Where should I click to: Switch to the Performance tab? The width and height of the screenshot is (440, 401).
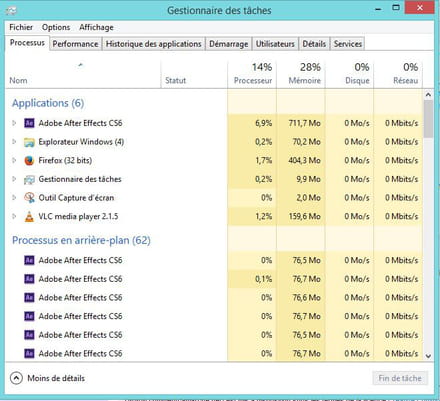[75, 44]
